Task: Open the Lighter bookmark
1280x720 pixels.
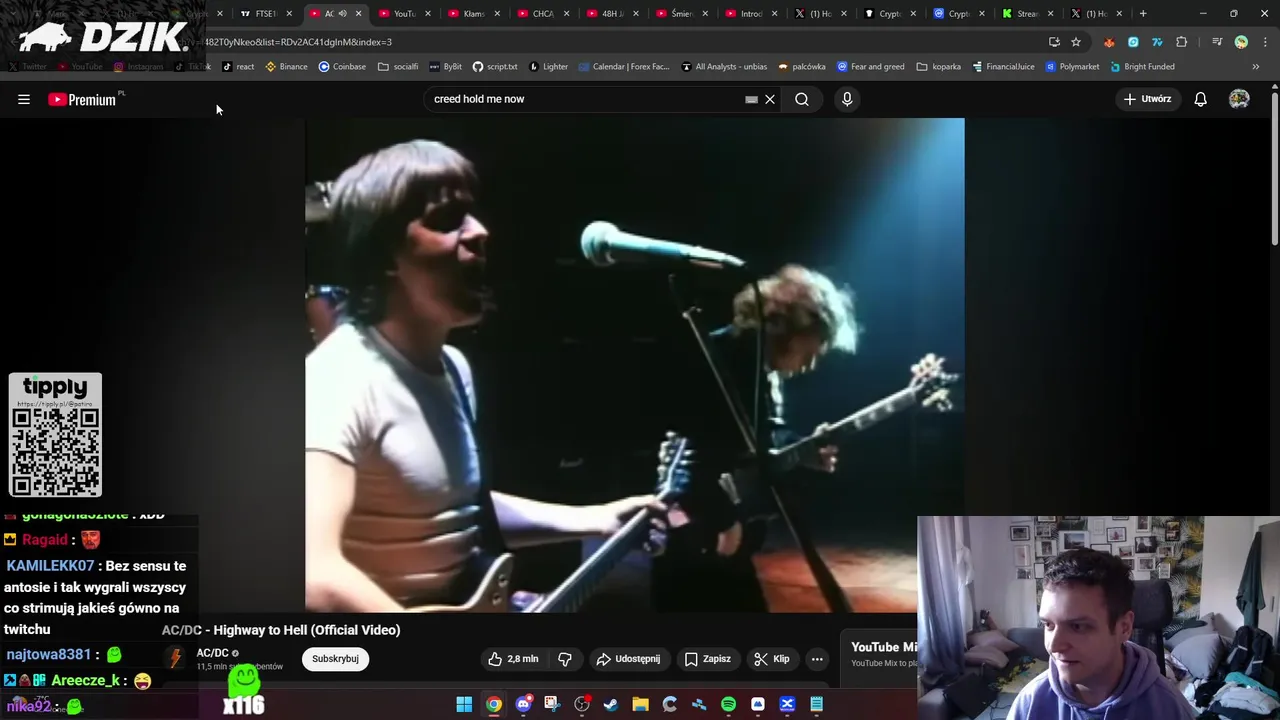Action: [548, 67]
